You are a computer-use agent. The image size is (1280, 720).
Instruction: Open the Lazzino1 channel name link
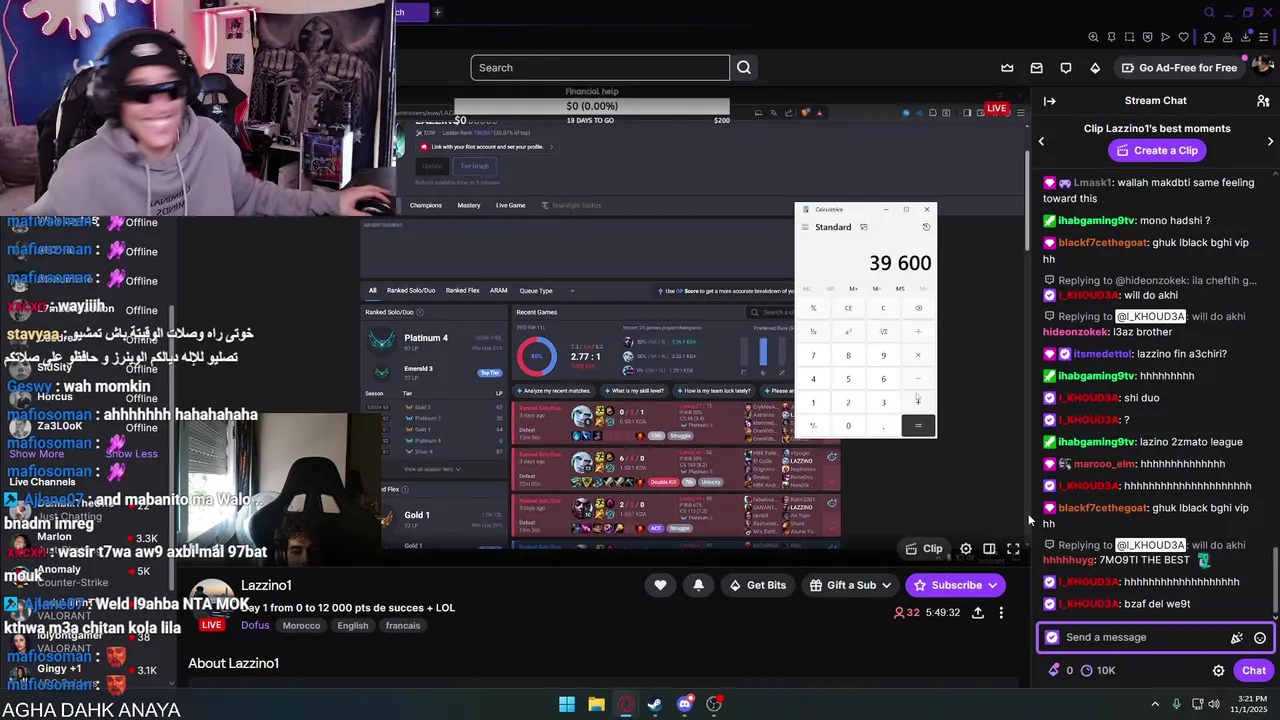266,585
